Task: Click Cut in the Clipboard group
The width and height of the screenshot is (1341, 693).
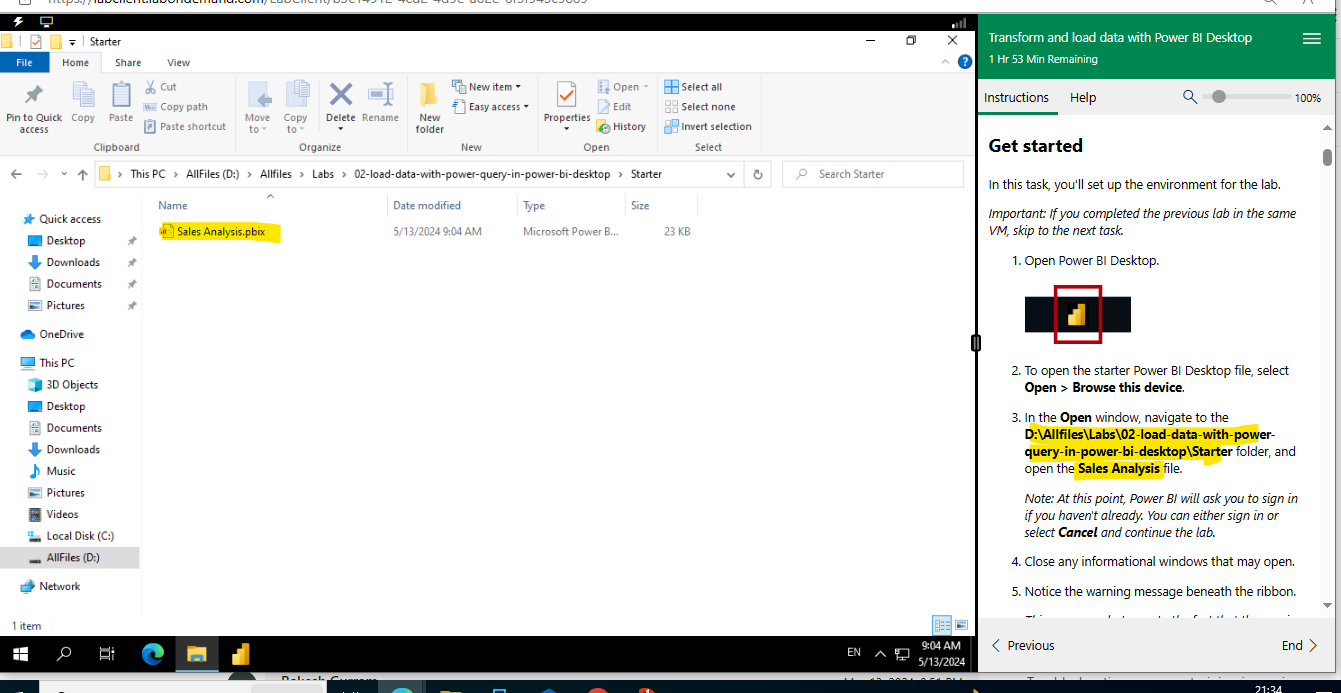Action: pos(160,87)
